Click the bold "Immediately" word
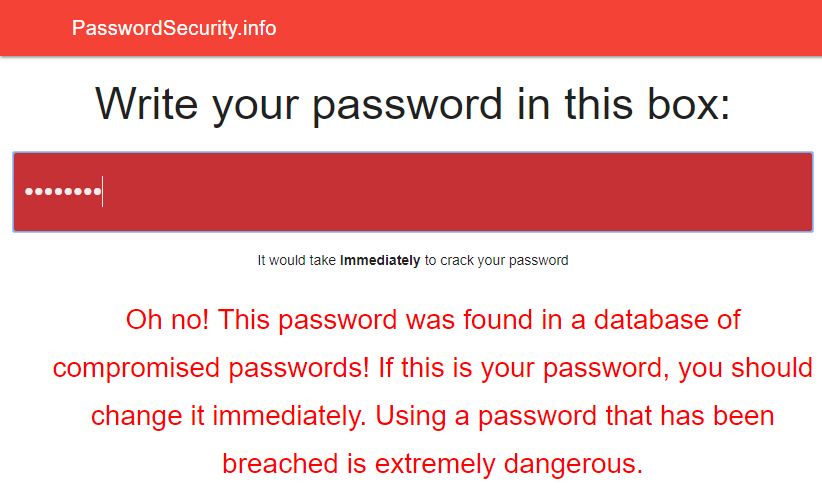 point(380,261)
